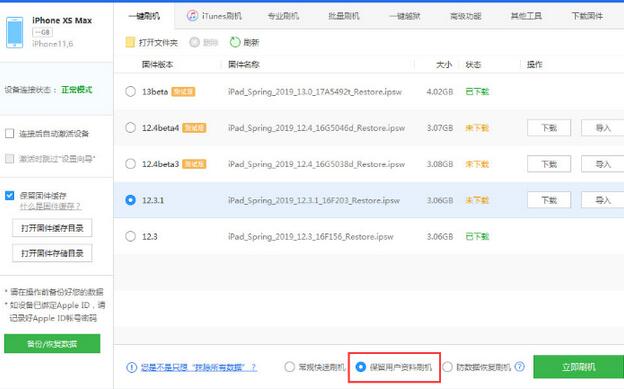Image resolution: width=624 pixels, height=389 pixels.
Task: Open the 其他工具 tab
Action: tap(526, 16)
